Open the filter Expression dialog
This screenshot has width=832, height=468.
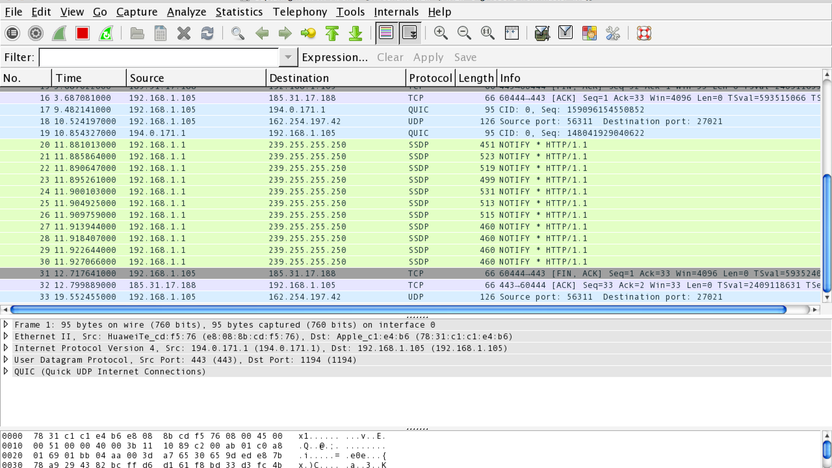pos(334,57)
